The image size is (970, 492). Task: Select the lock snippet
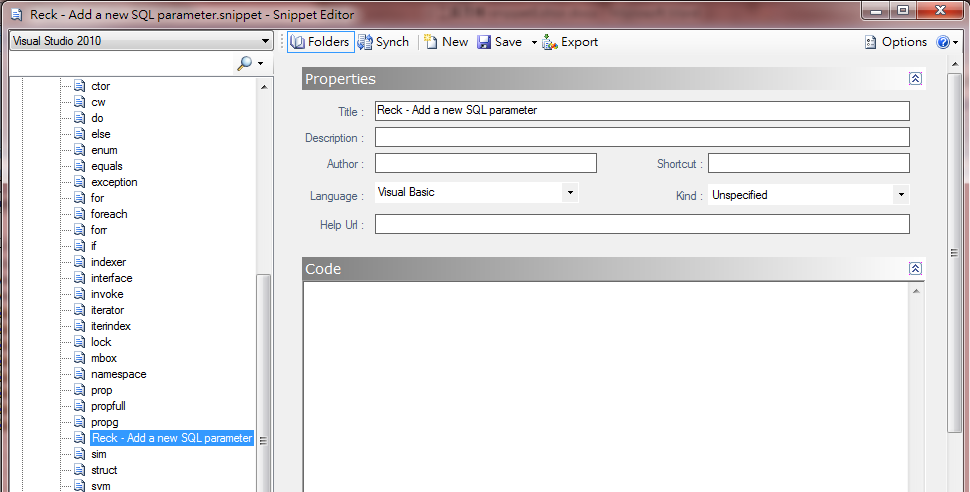coord(101,342)
